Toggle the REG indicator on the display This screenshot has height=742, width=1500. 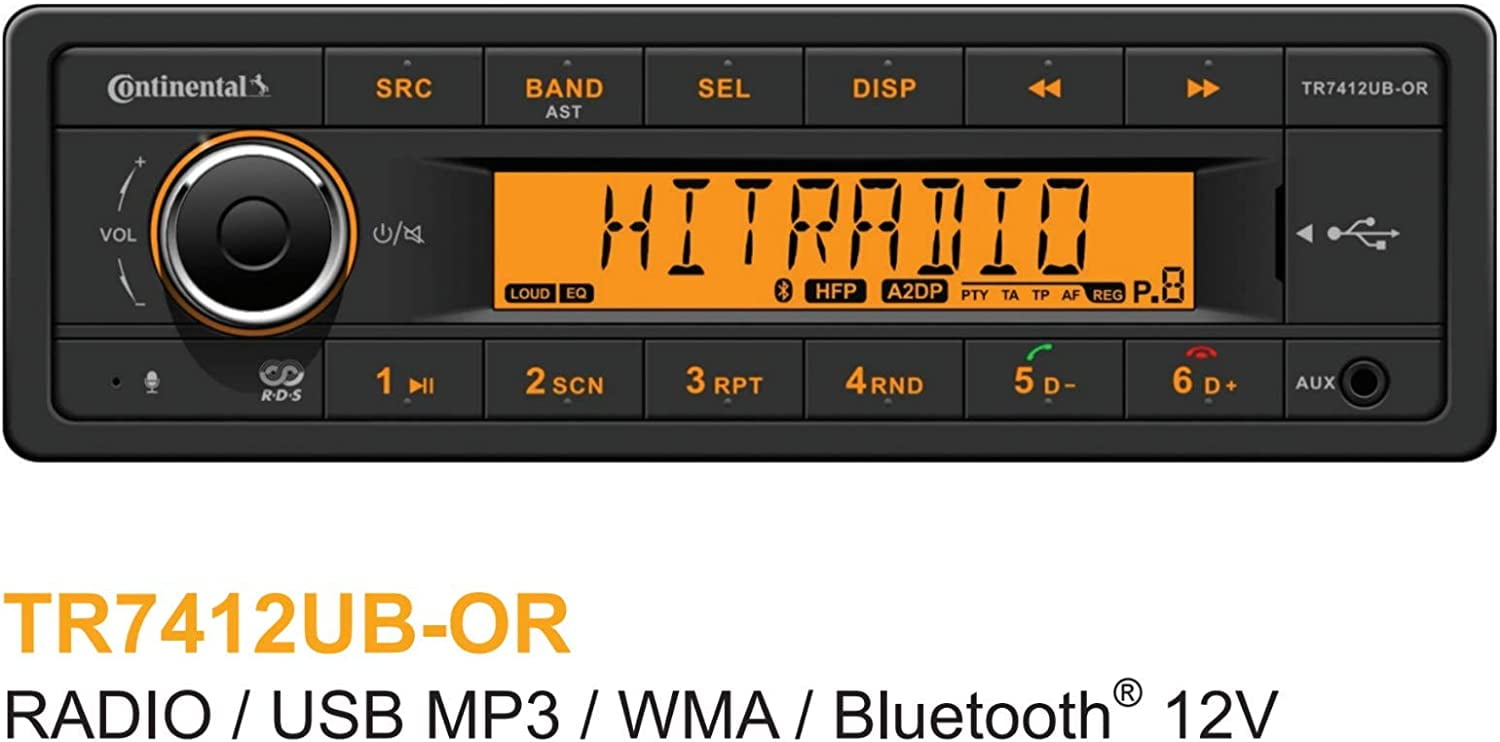pos(1107,294)
